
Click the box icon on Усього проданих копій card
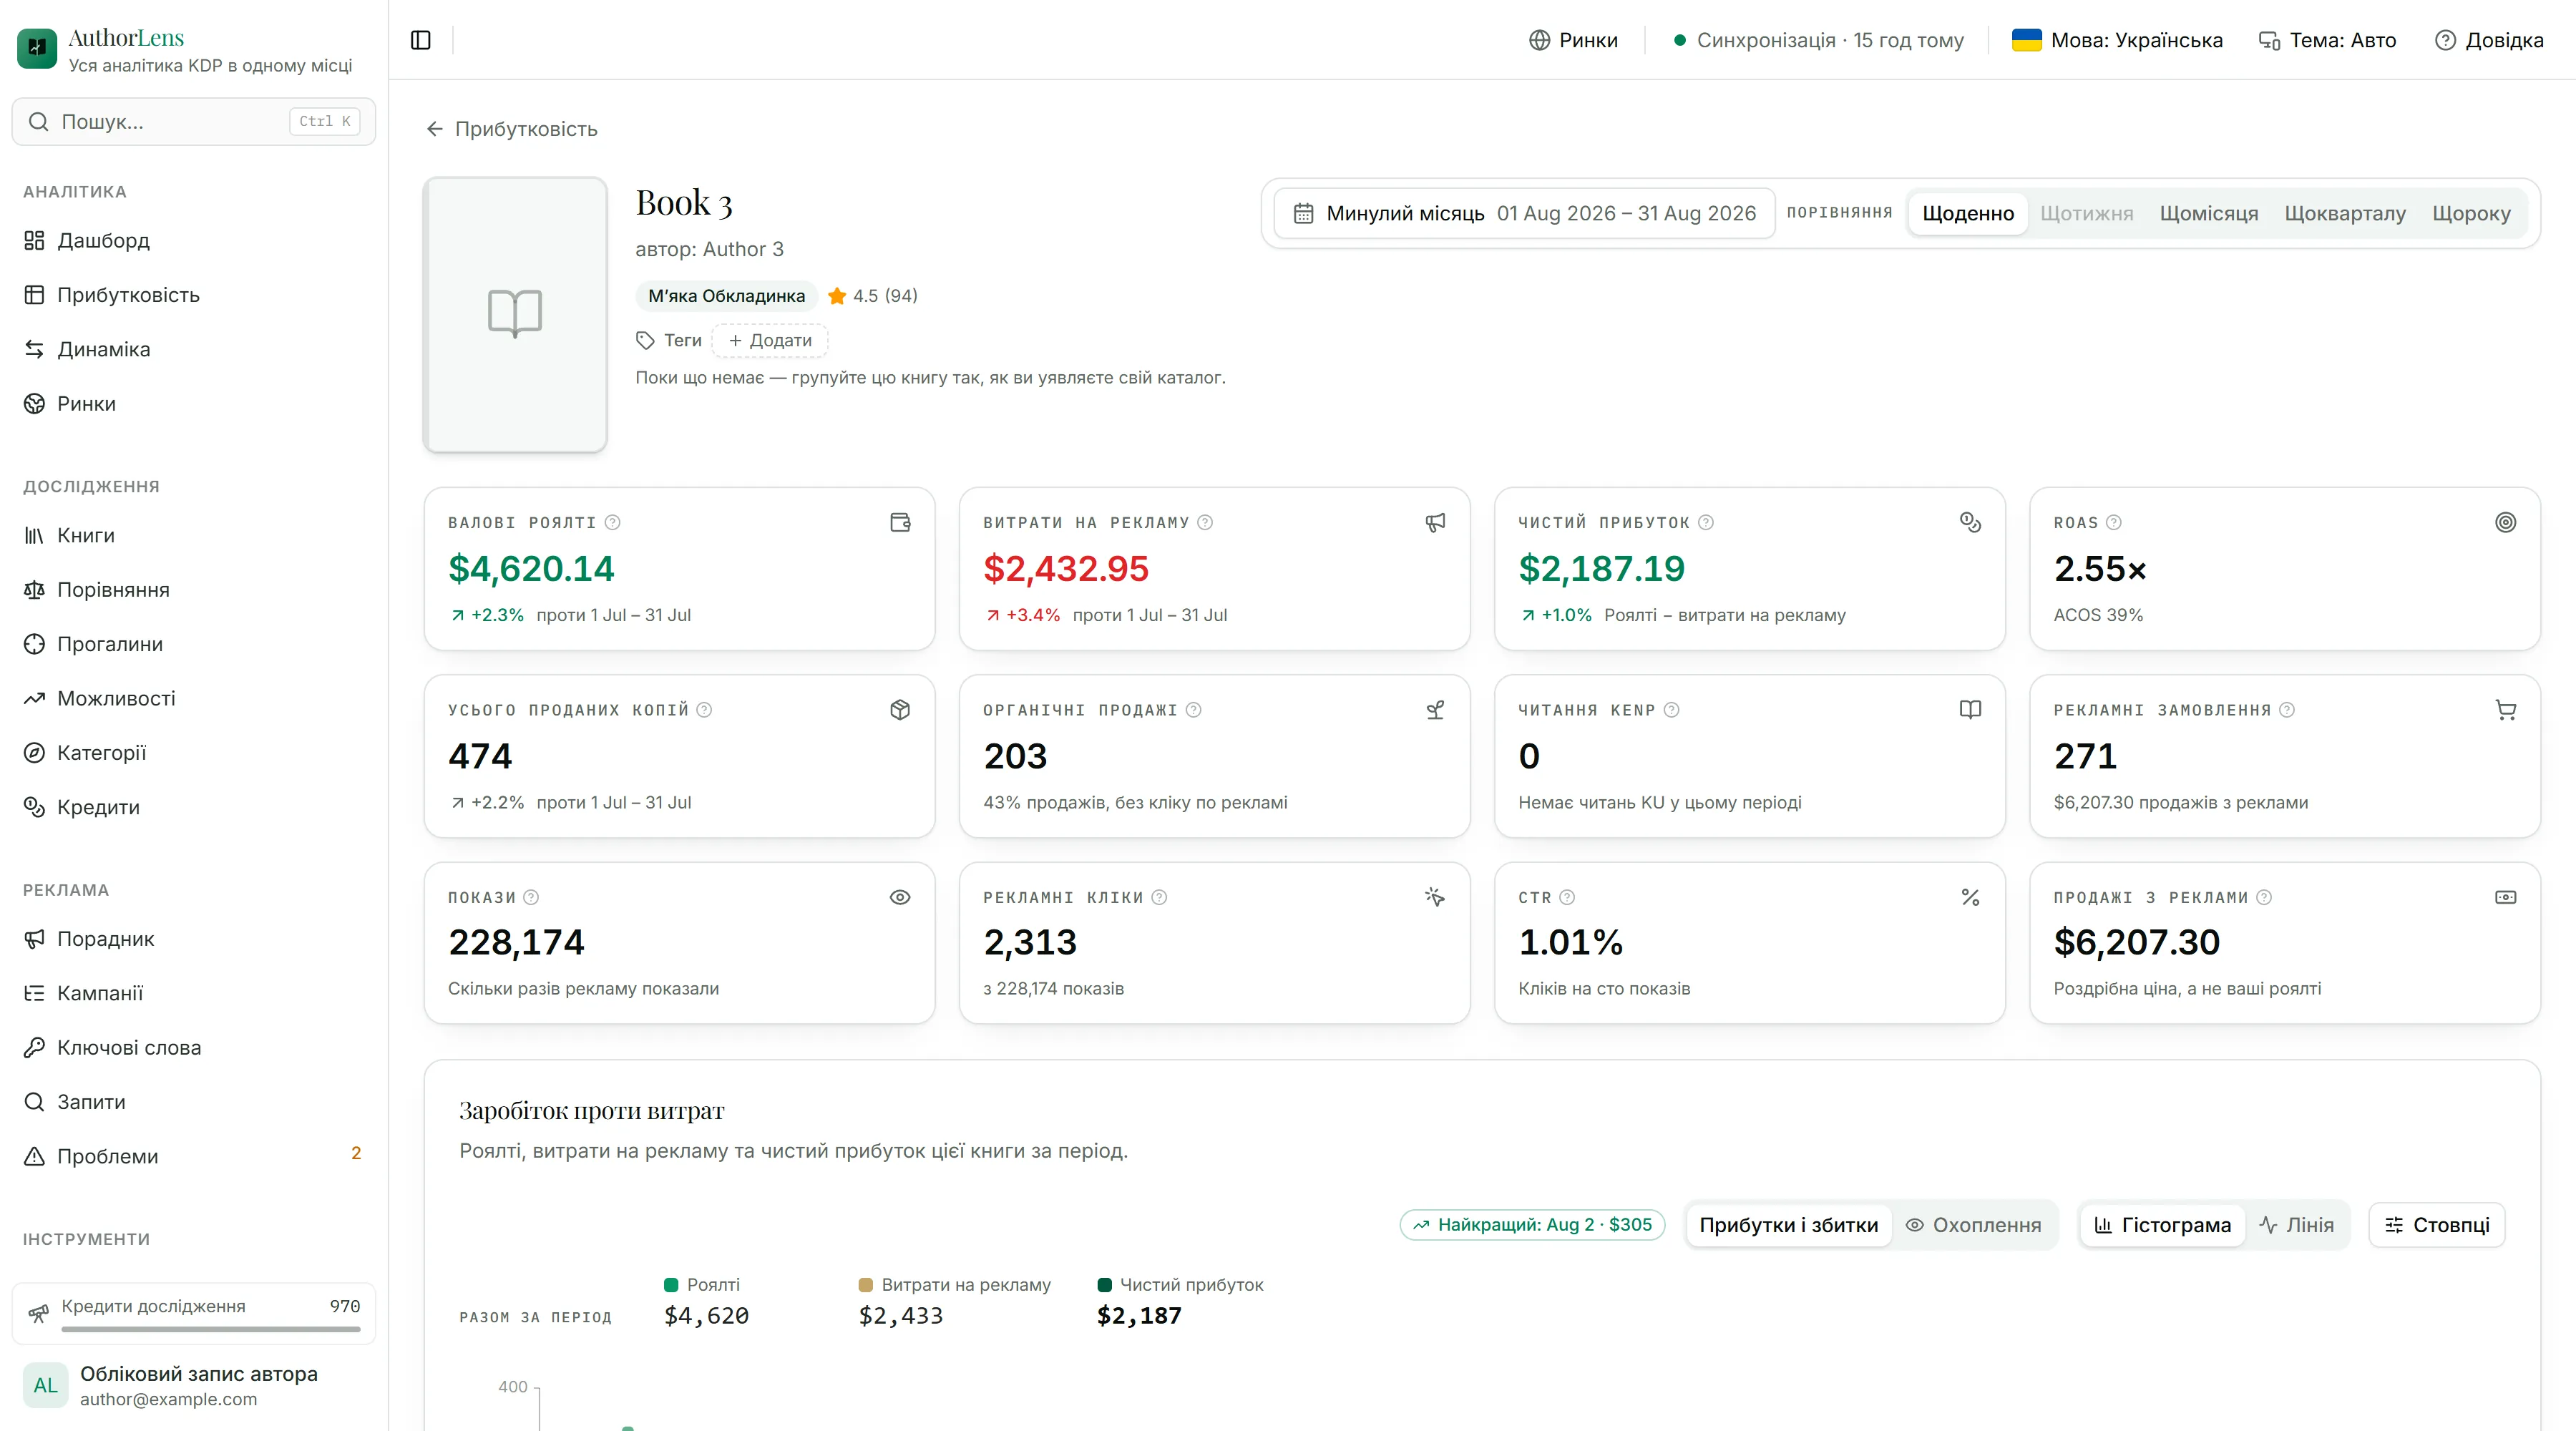tap(900, 710)
